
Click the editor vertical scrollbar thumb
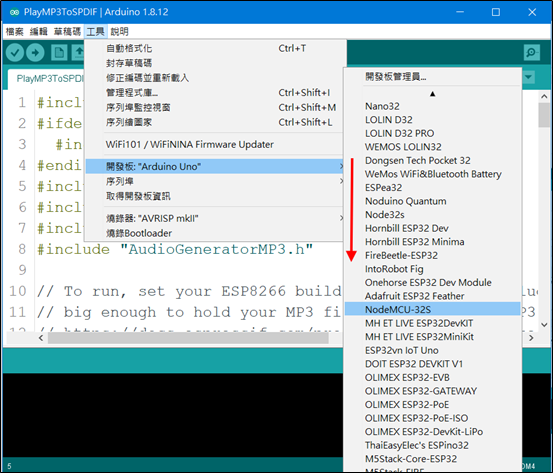544,115
